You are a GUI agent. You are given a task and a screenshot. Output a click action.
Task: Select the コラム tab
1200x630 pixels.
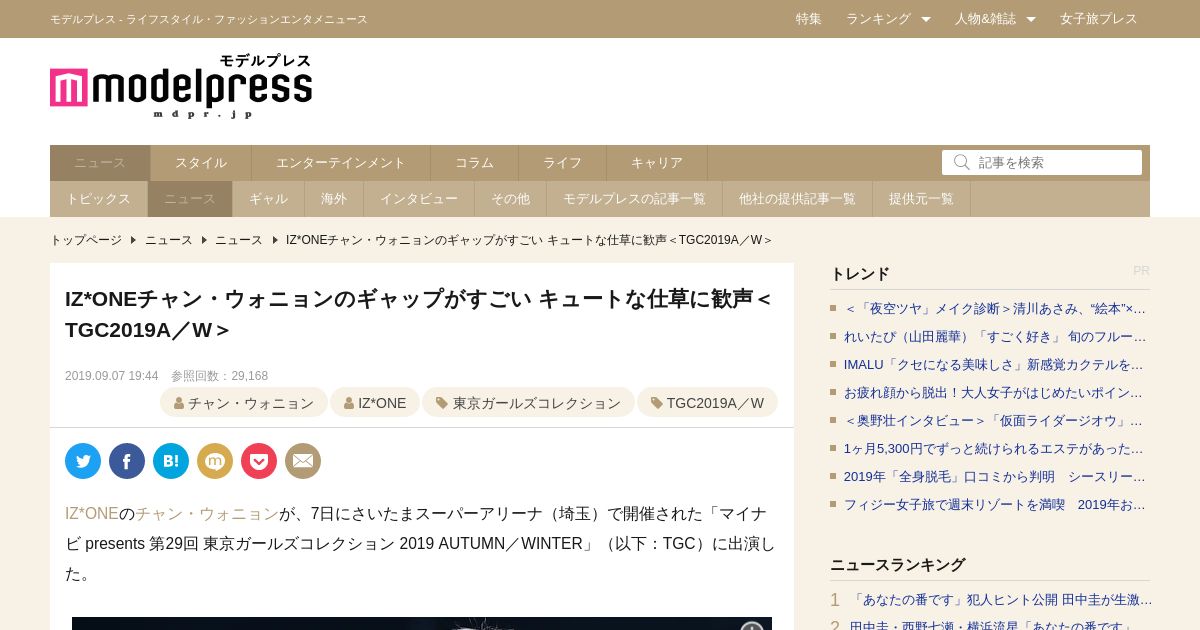475,163
